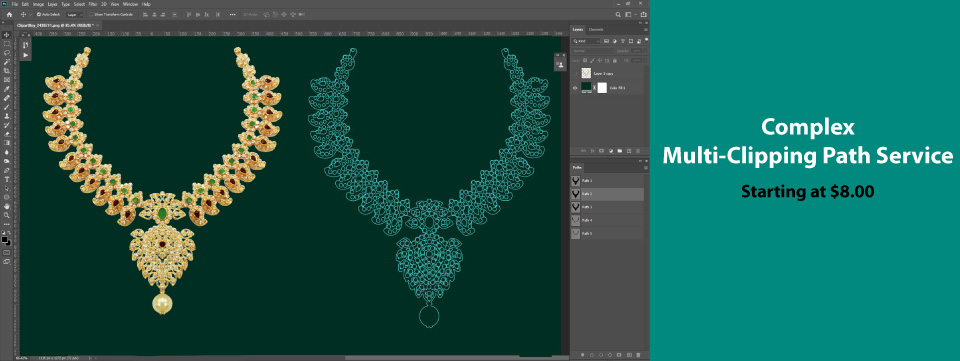
Task: Open the collapsed Actions panel play icon
Action: (x=25, y=55)
